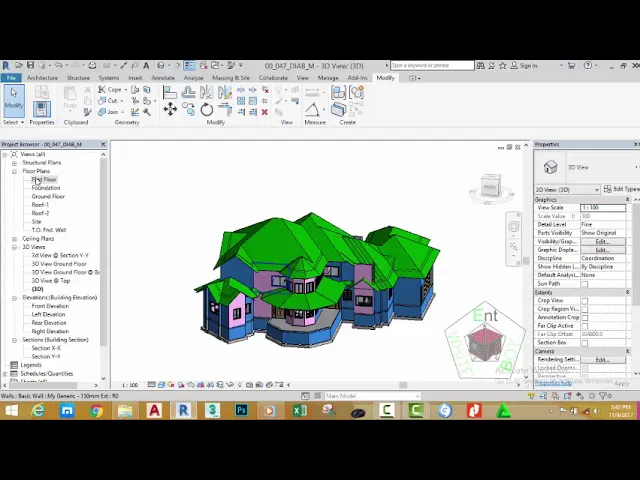The height and width of the screenshot is (480, 640).
Task: Click the favorites star icon in title bar
Action: click(503, 65)
